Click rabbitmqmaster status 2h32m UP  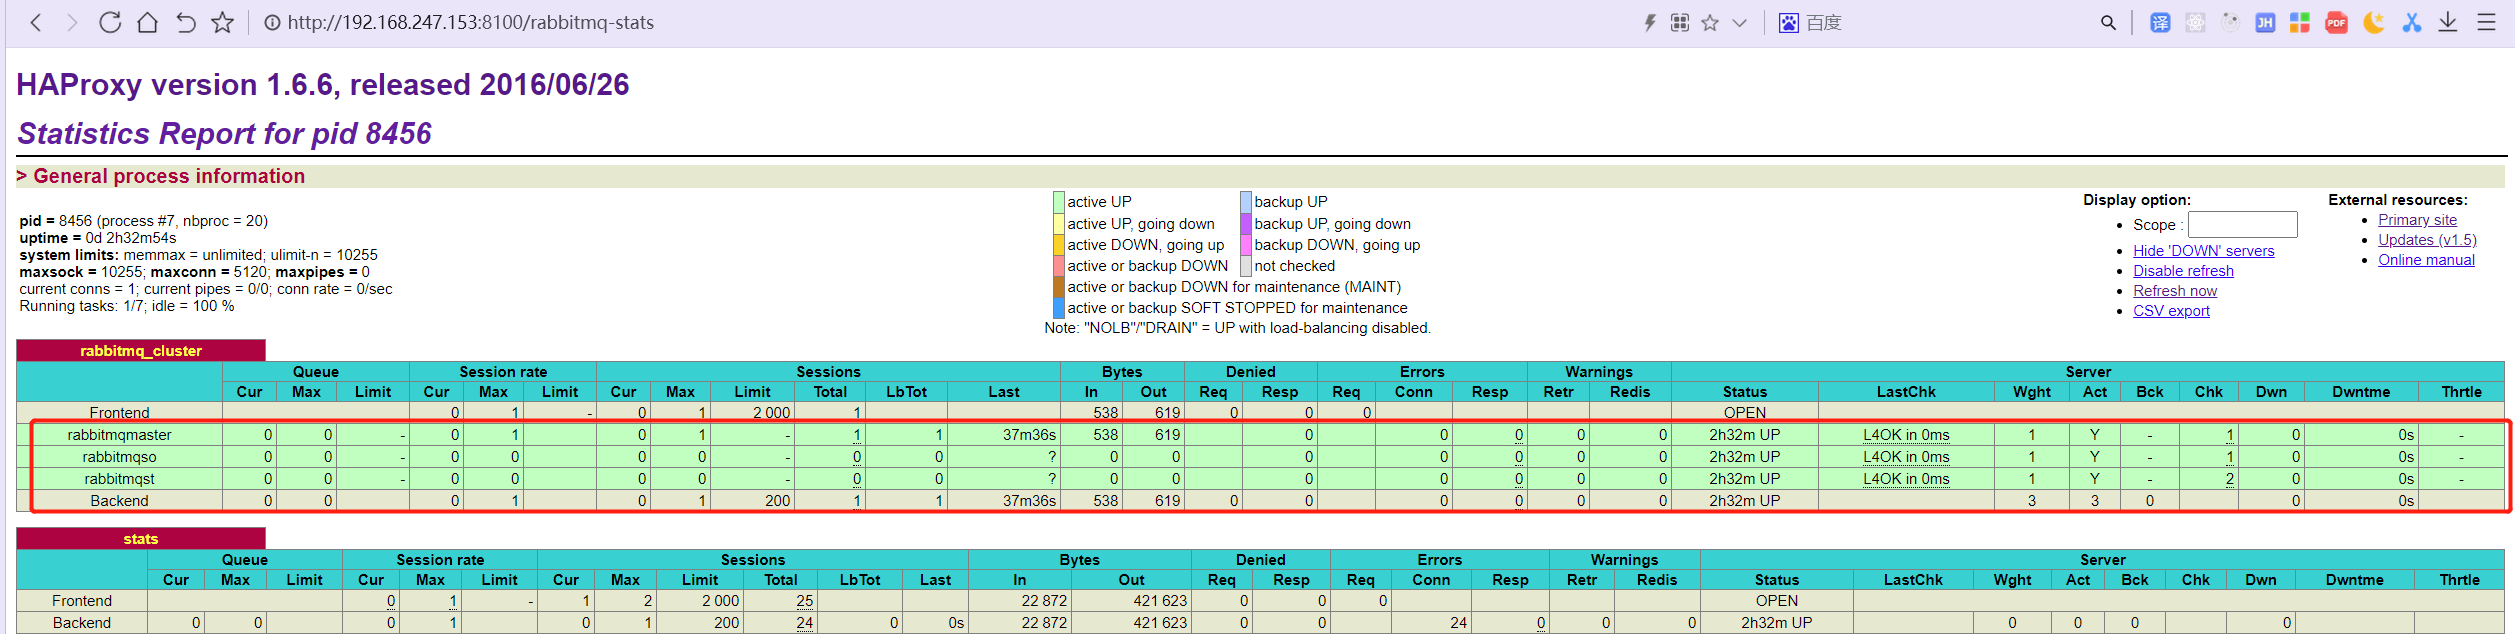click(x=1744, y=435)
